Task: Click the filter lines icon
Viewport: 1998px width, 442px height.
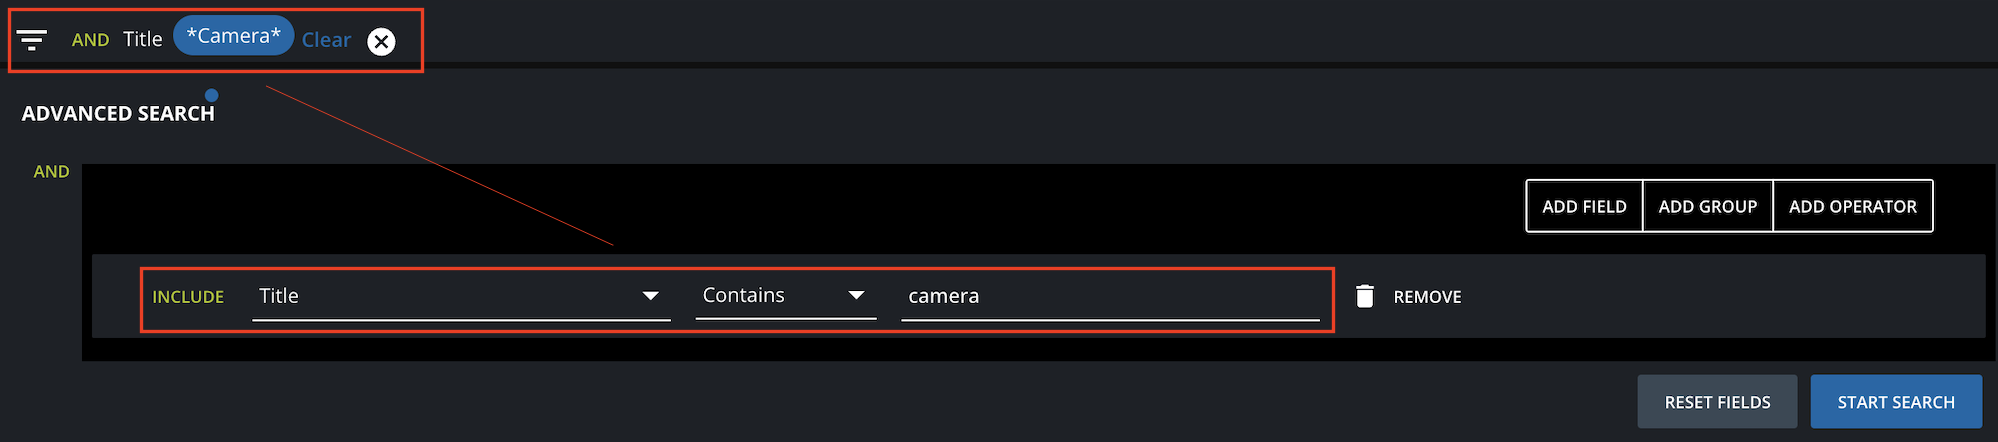Action: pos(32,40)
